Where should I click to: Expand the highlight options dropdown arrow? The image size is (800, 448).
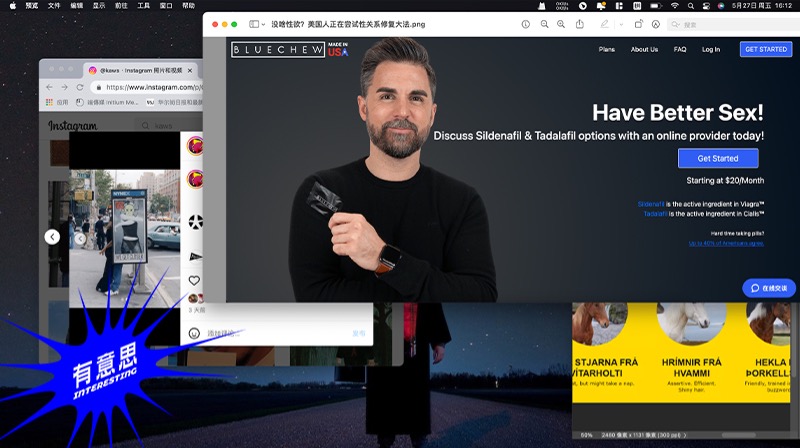coord(621,24)
